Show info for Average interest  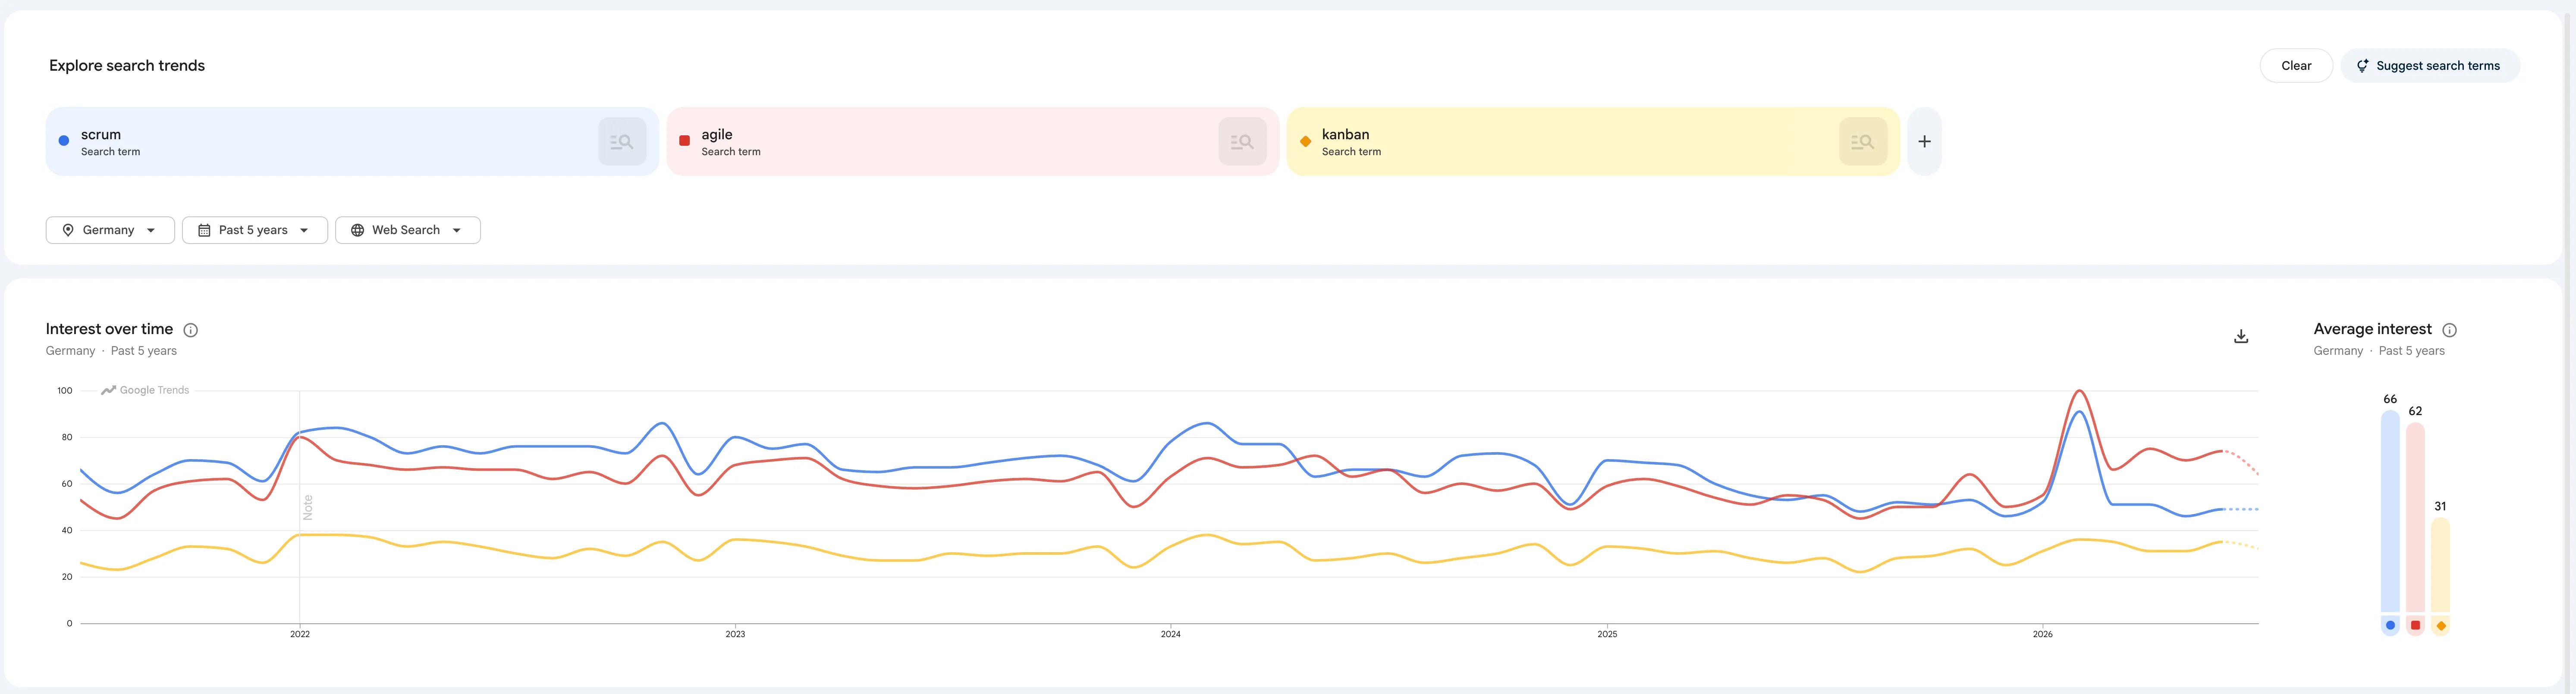(x=2450, y=330)
